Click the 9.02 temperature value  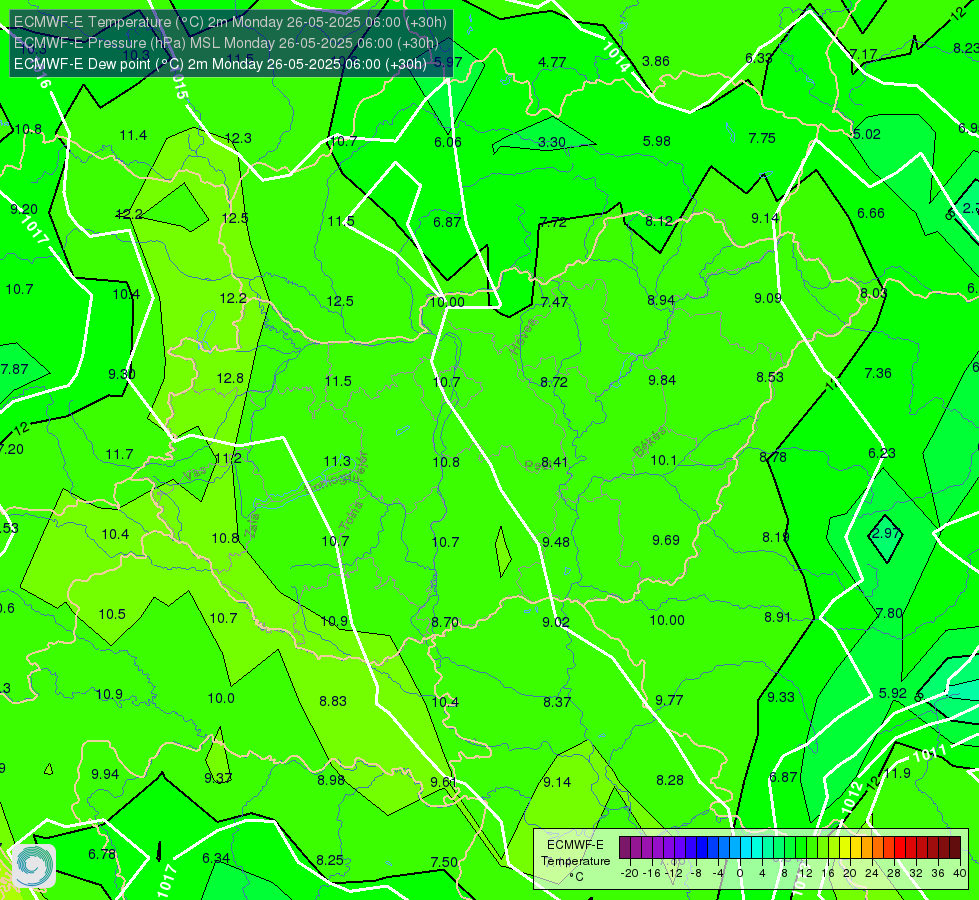[x=556, y=622]
